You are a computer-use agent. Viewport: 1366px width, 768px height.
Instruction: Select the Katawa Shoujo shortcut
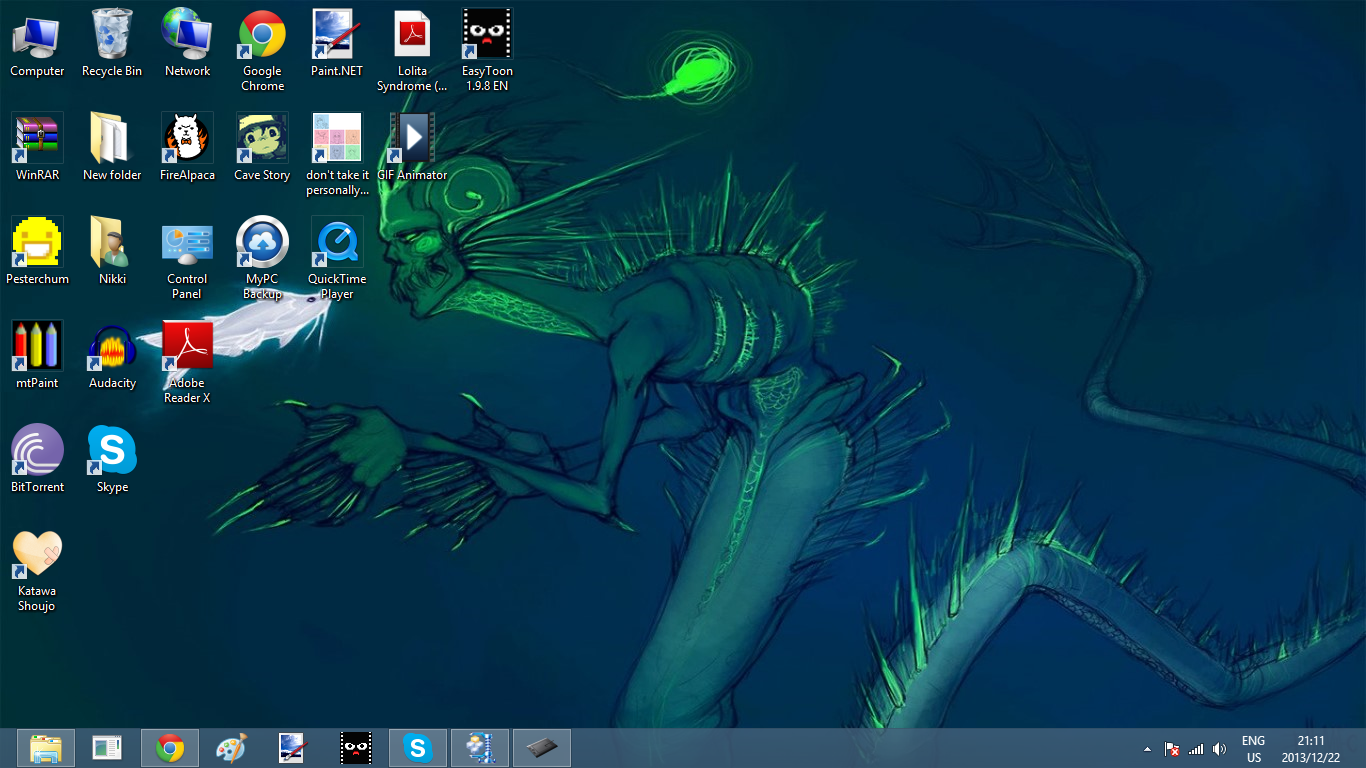click(37, 571)
